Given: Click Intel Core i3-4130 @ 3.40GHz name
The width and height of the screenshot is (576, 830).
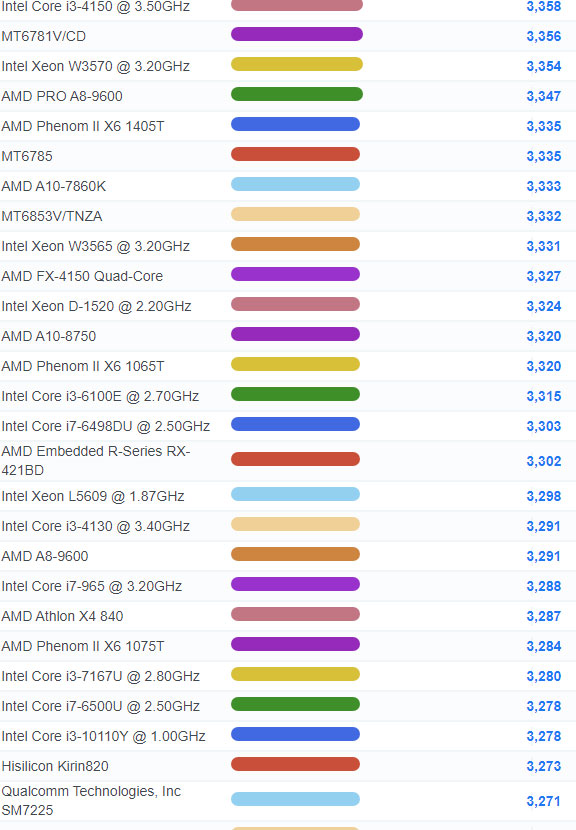Looking at the screenshot, I should tap(96, 526).
